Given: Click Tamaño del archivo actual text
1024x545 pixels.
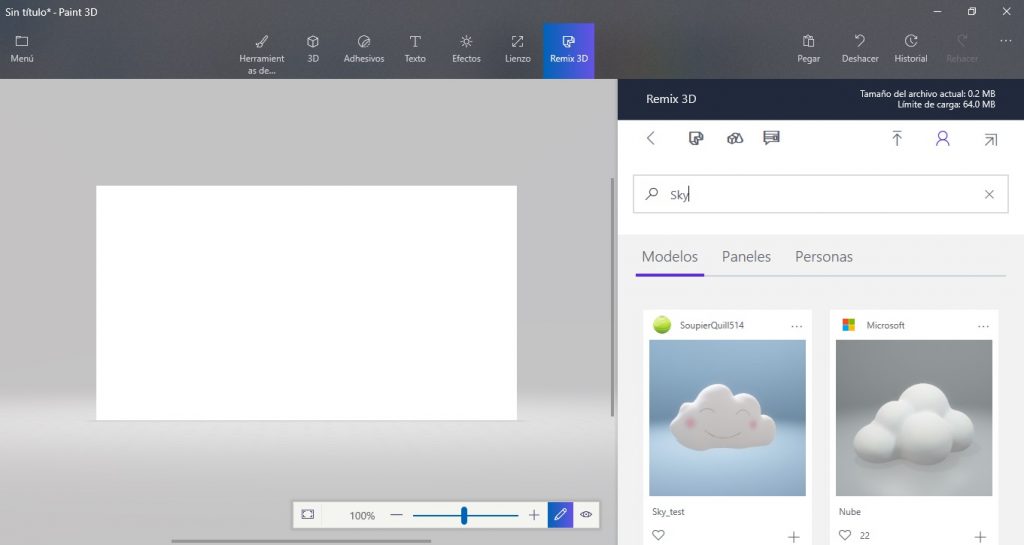Looking at the screenshot, I should pos(927,94).
